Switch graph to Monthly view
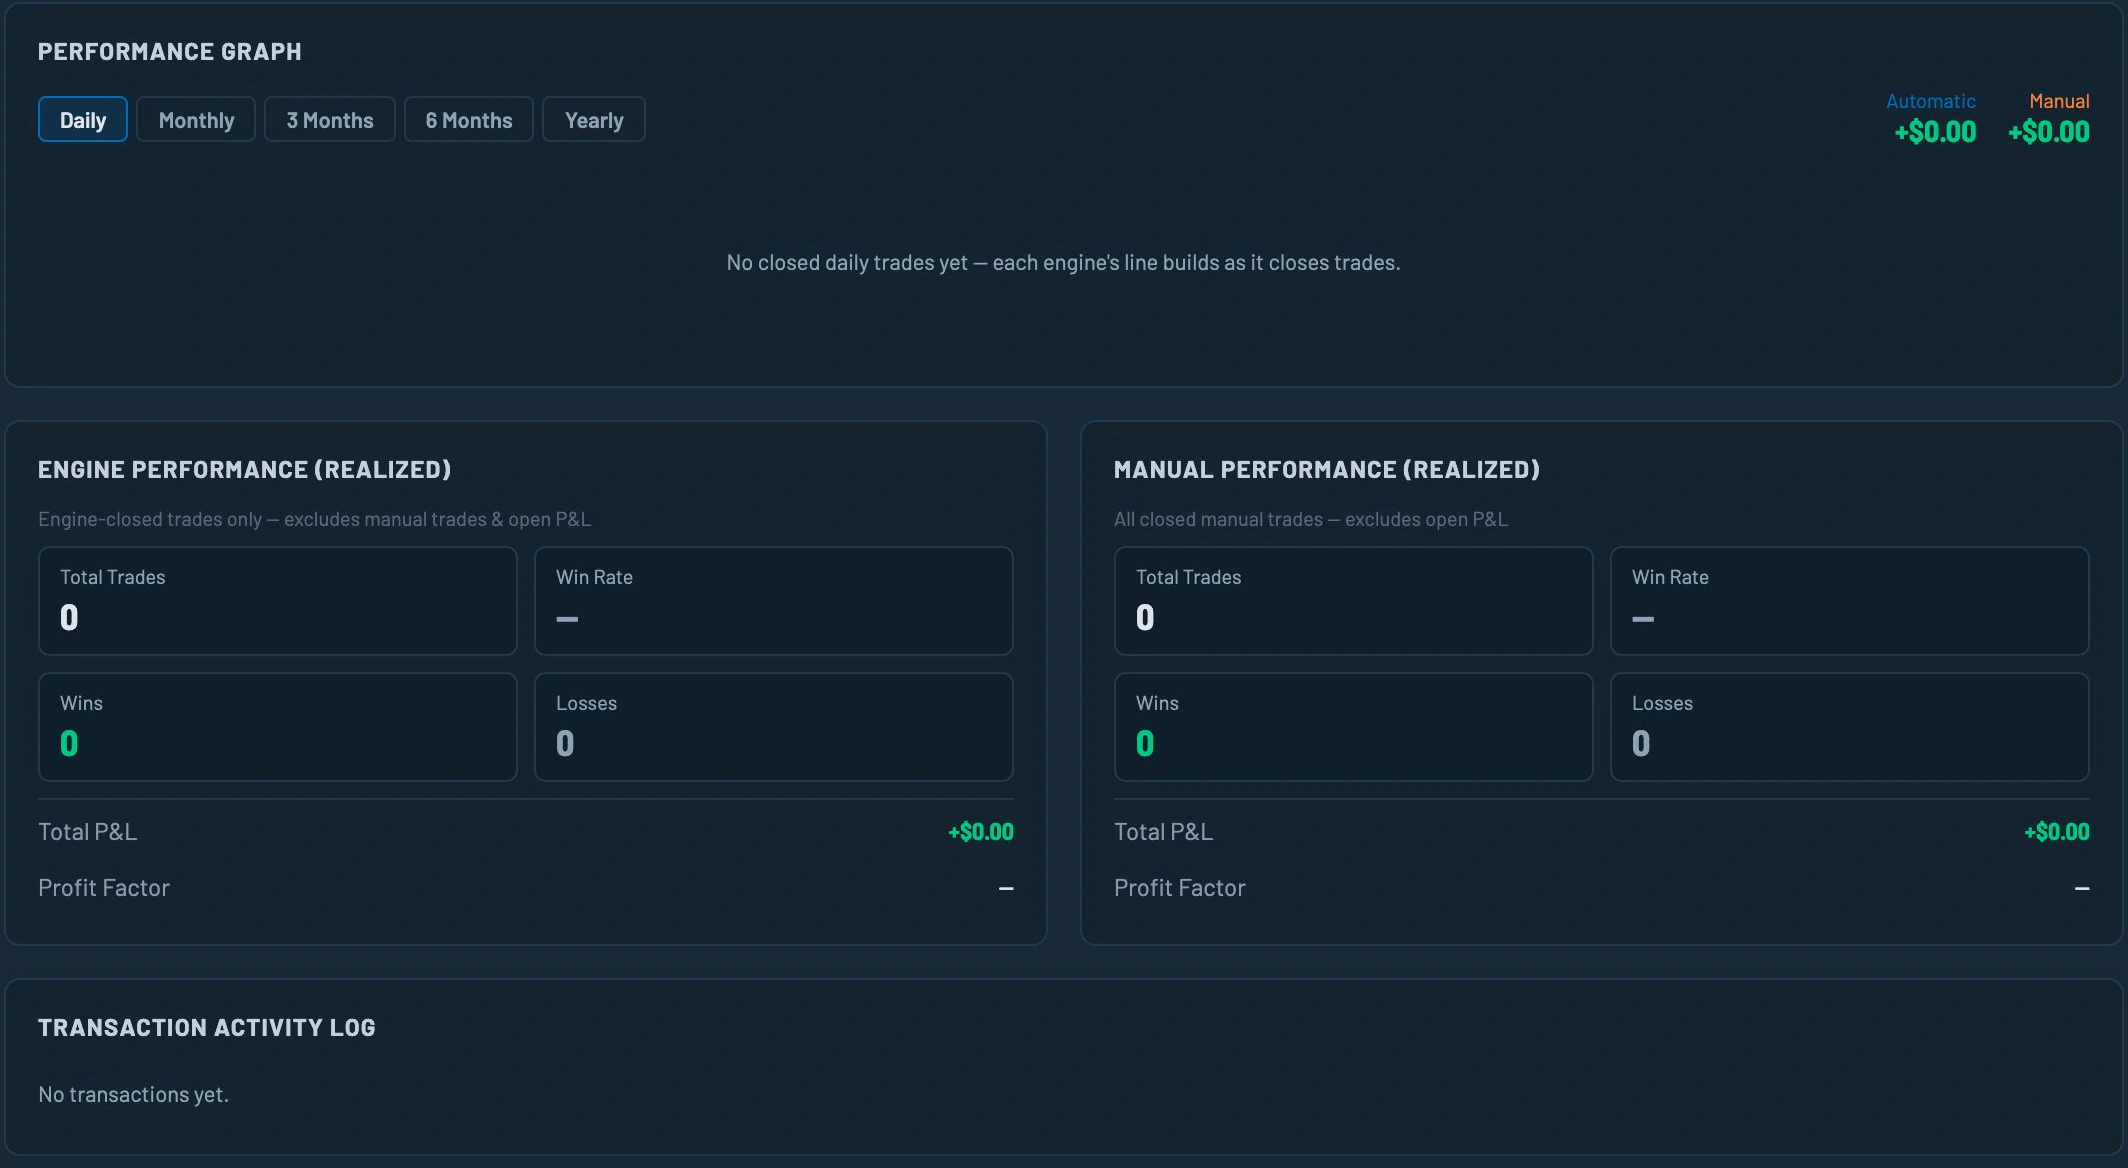This screenshot has width=2128, height=1168. tap(196, 120)
